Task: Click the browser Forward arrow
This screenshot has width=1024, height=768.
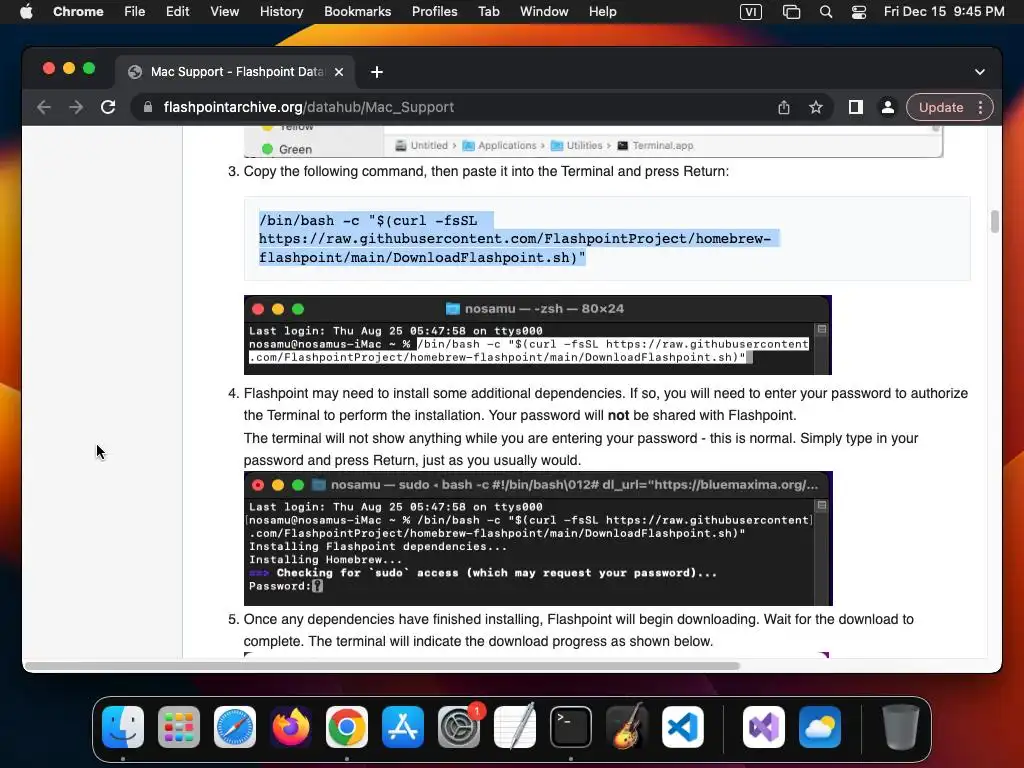Action: [x=76, y=107]
